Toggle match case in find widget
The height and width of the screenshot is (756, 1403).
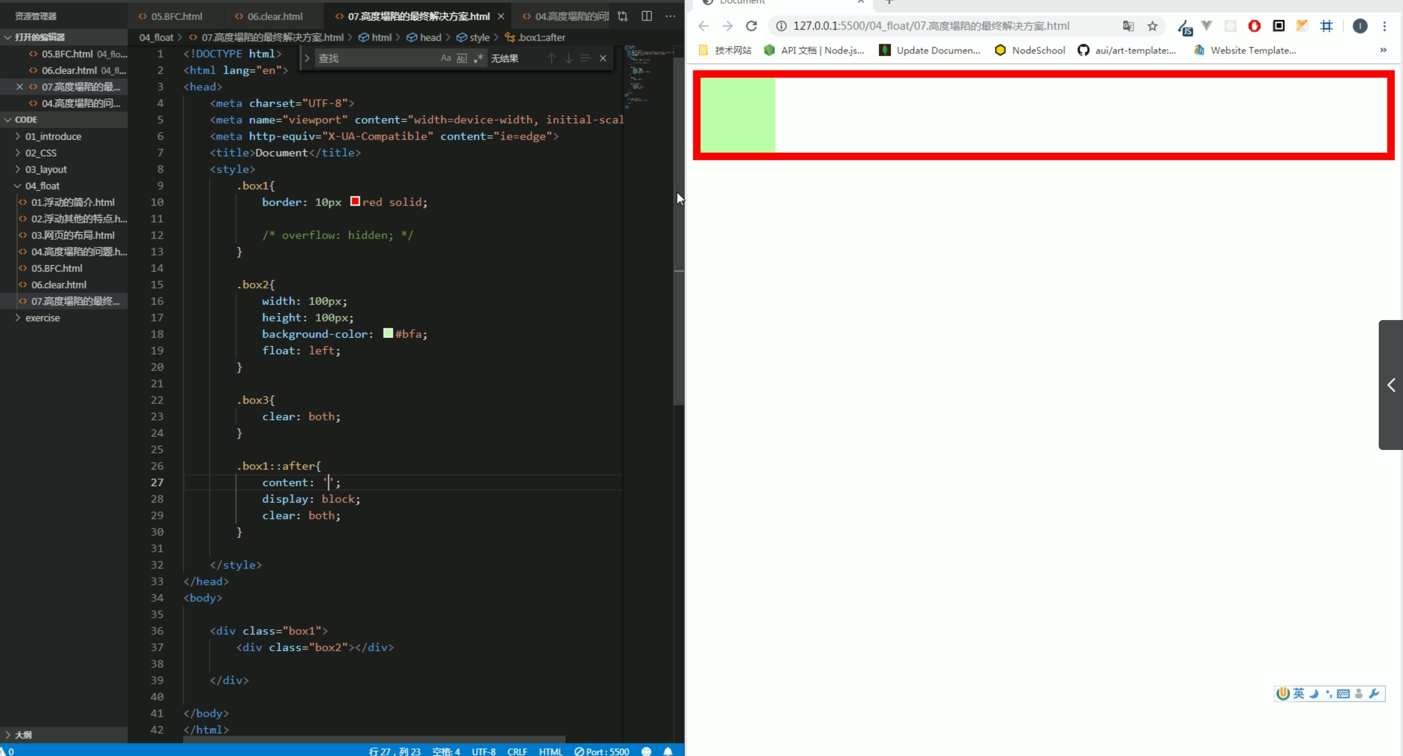(x=446, y=58)
